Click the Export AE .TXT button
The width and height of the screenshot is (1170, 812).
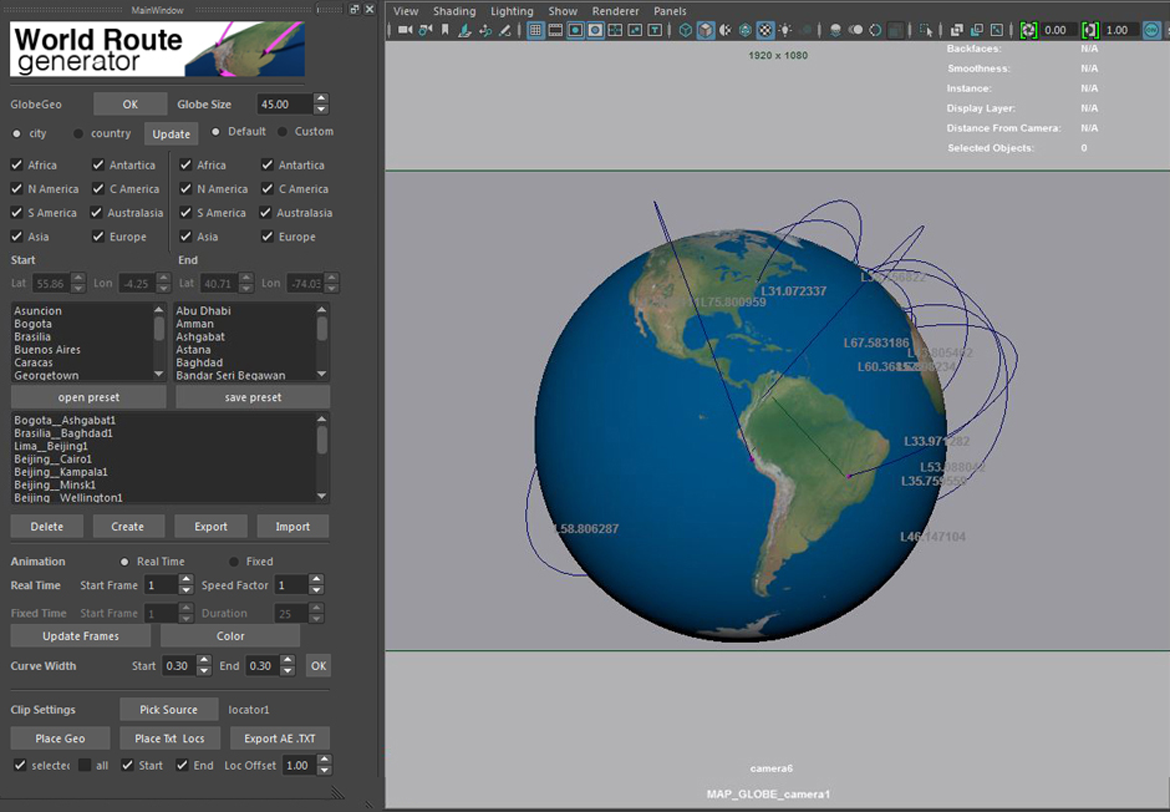279,738
